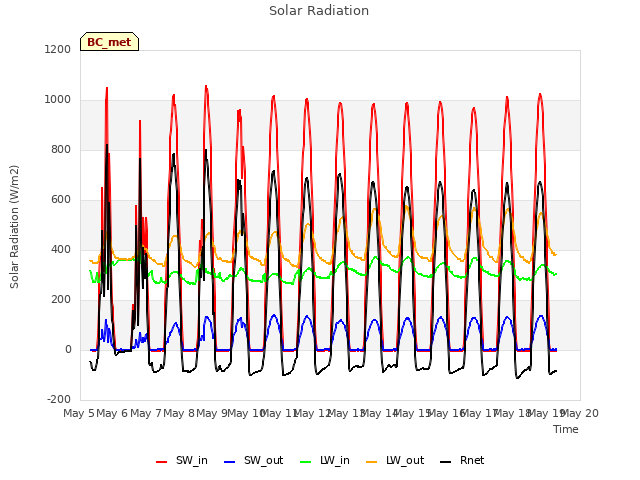Image resolution: width=640 pixels, height=480 pixels.
Task: Click the May 8 x-axis tick label
Action: [x=179, y=413]
